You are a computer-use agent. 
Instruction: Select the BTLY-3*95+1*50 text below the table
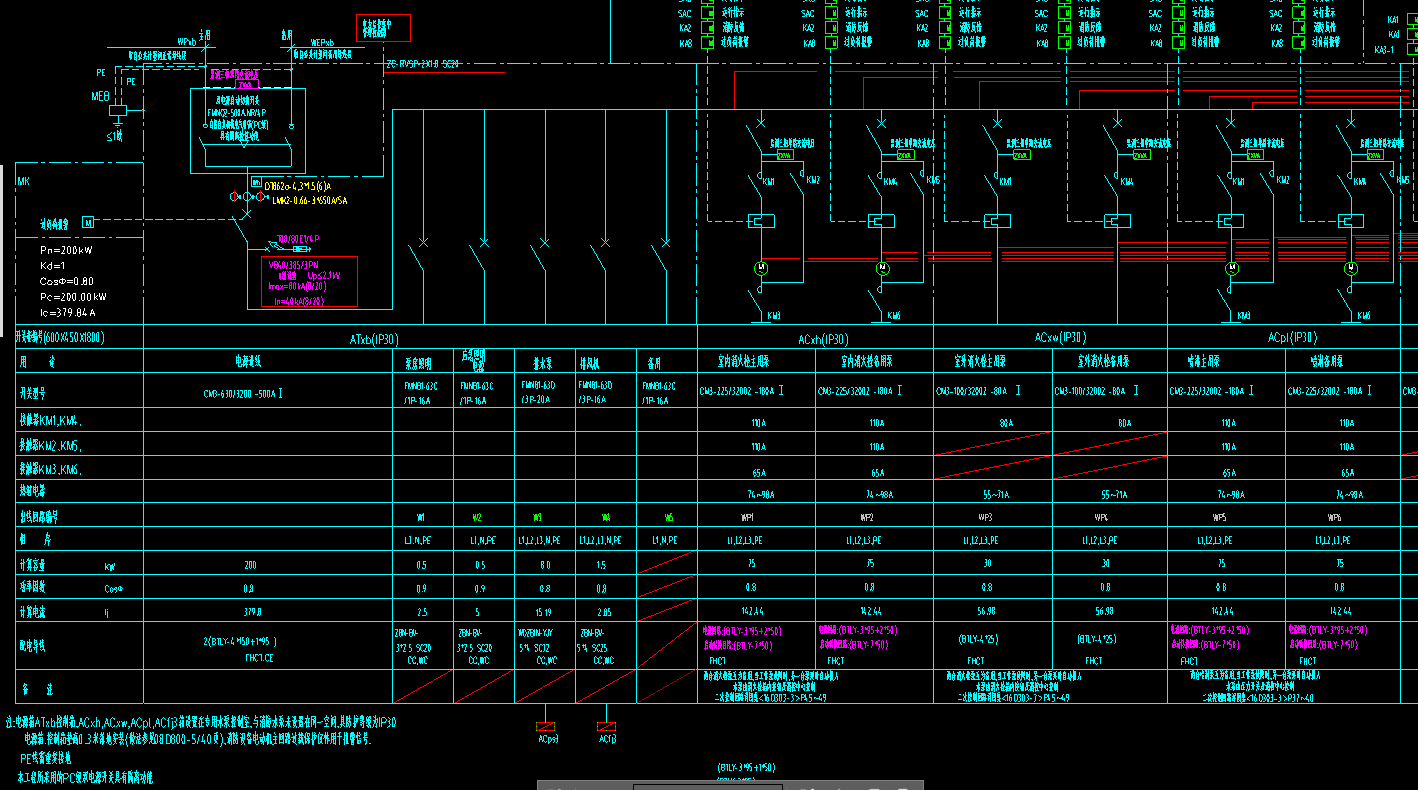pos(745,768)
